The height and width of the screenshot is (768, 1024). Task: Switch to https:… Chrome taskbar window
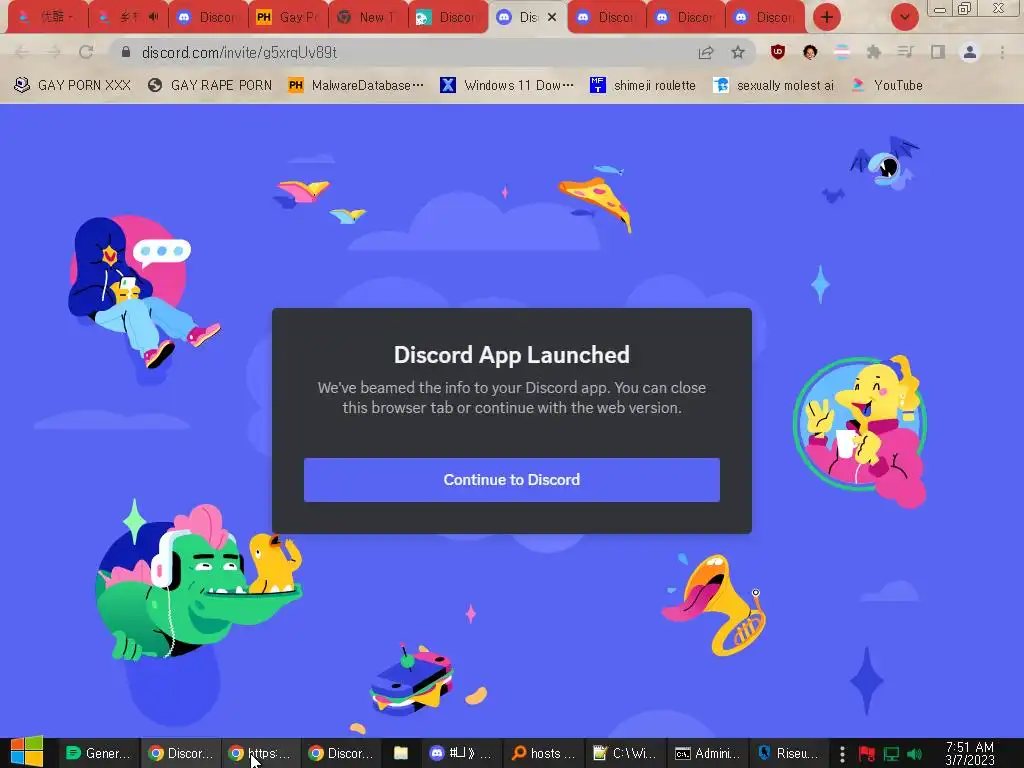coord(260,753)
